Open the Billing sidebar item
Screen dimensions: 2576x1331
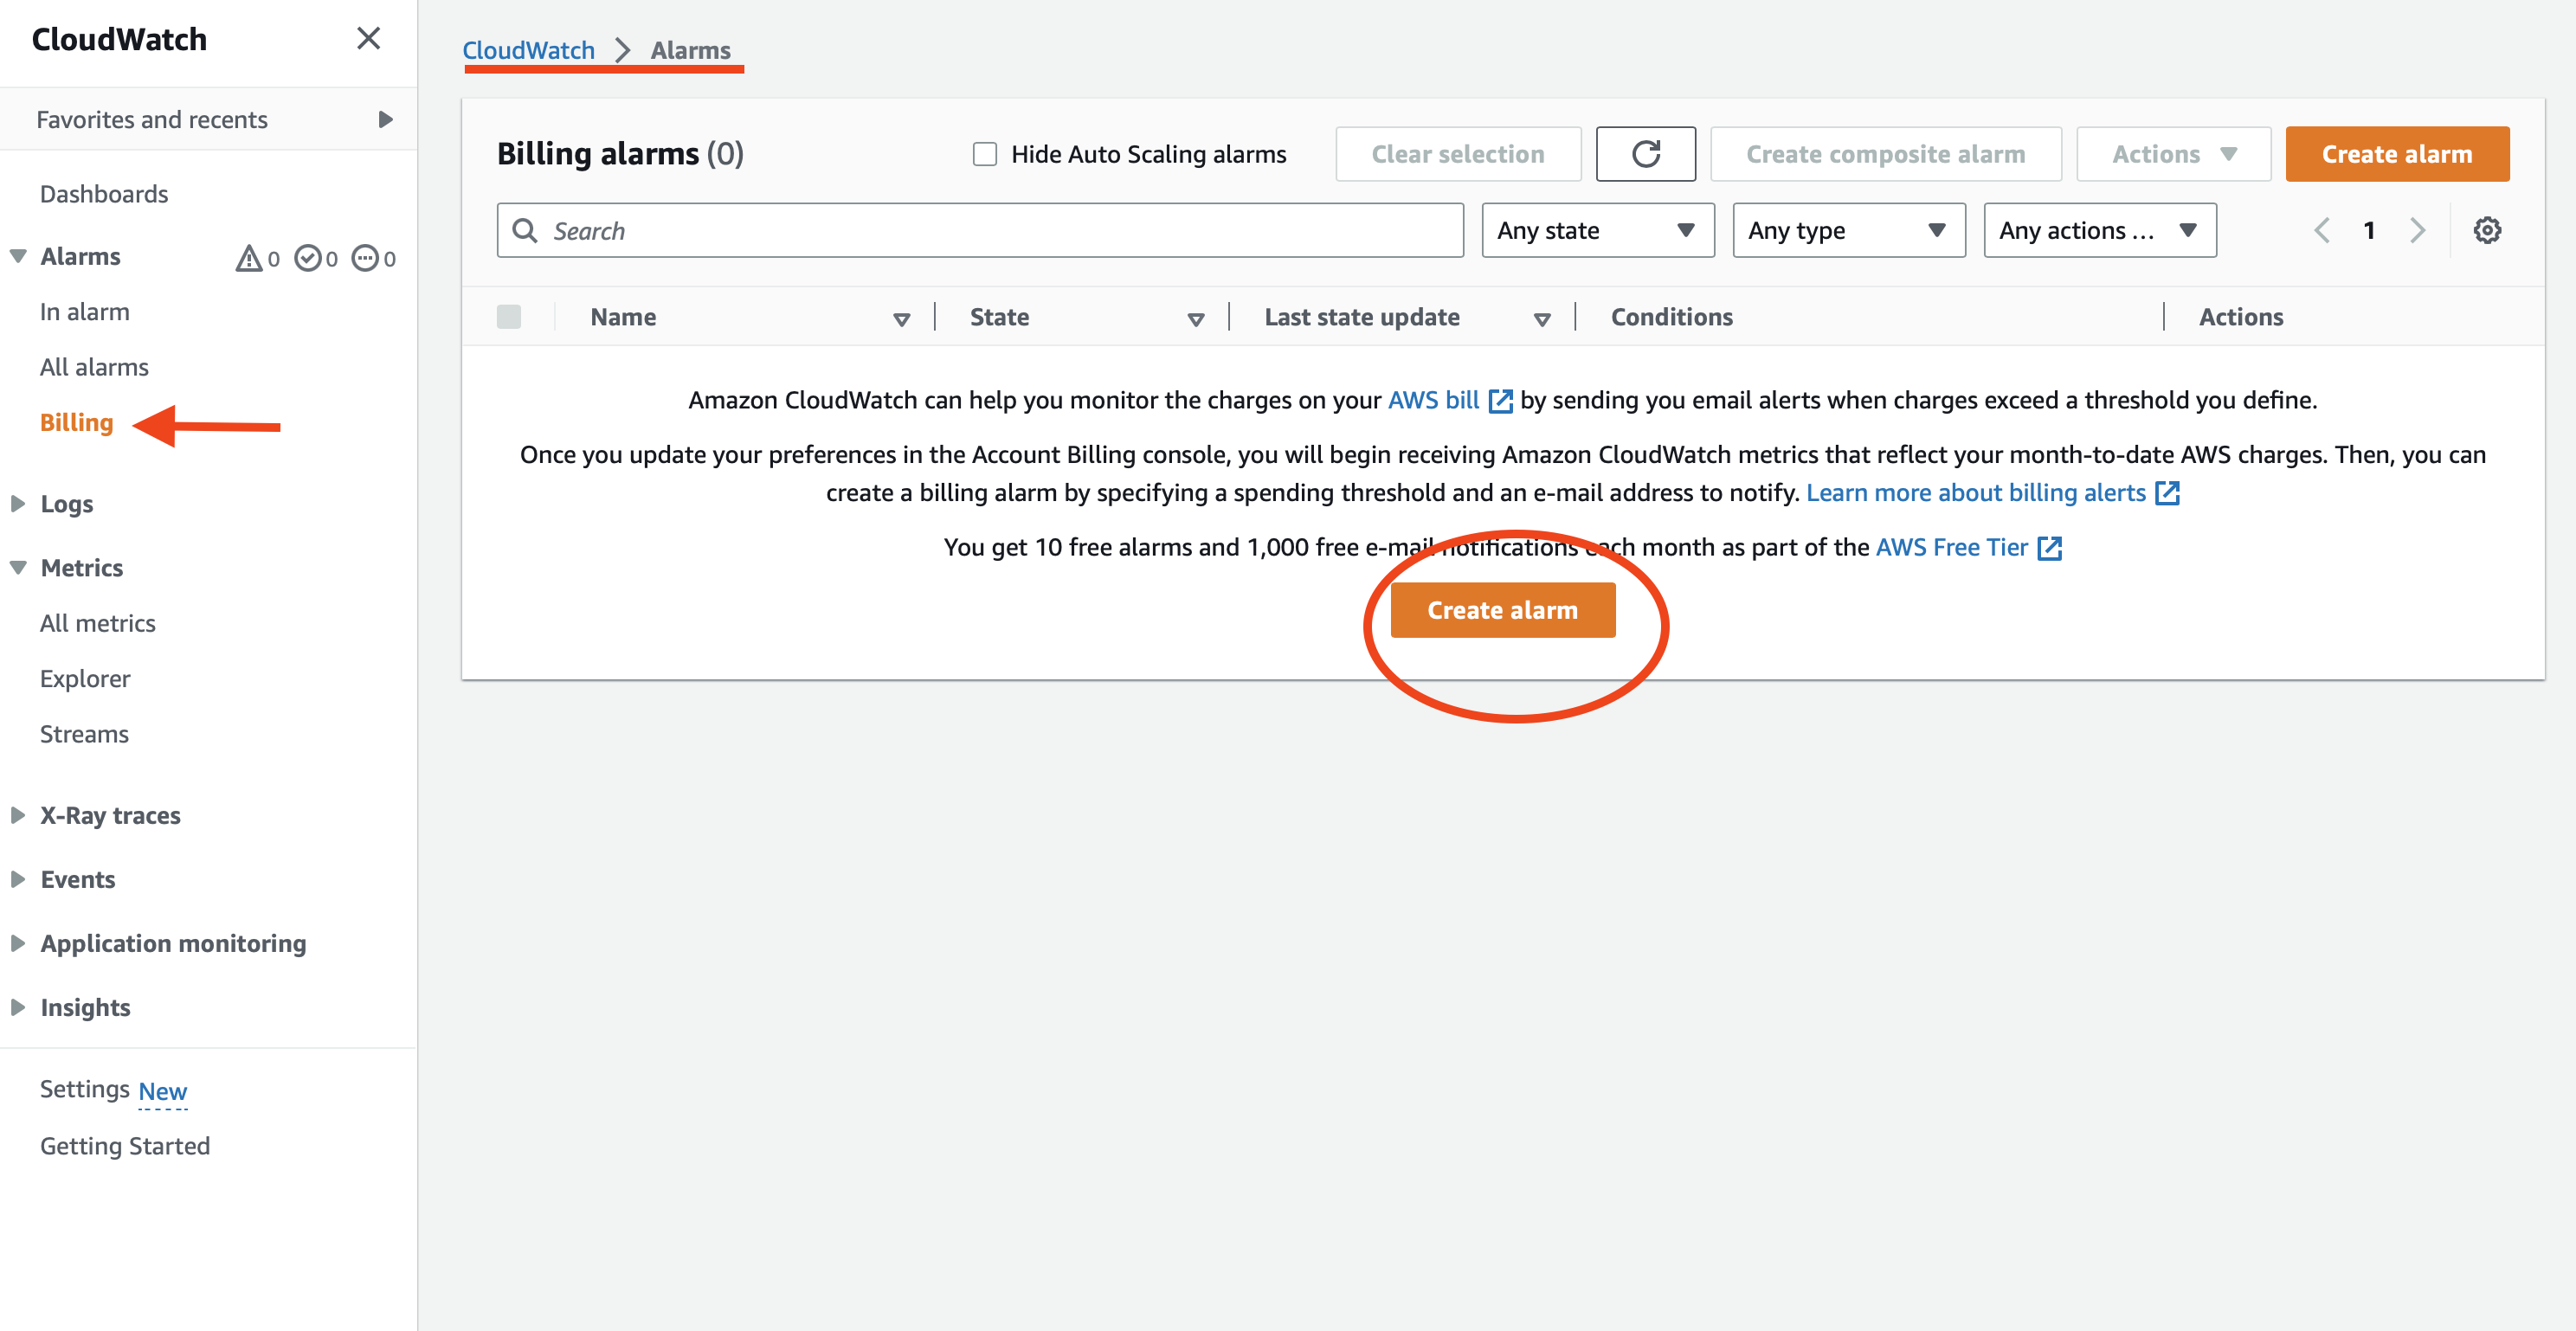(x=76, y=422)
